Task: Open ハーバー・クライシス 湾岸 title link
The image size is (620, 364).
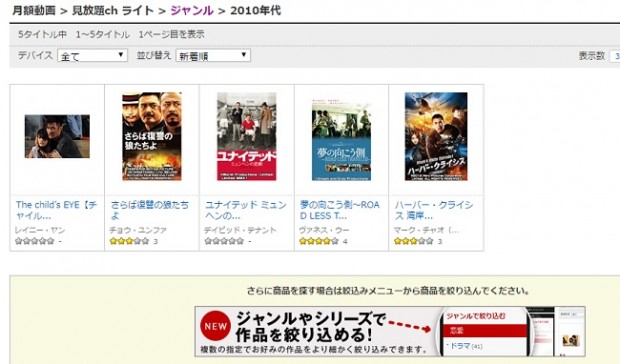Action: click(434, 210)
